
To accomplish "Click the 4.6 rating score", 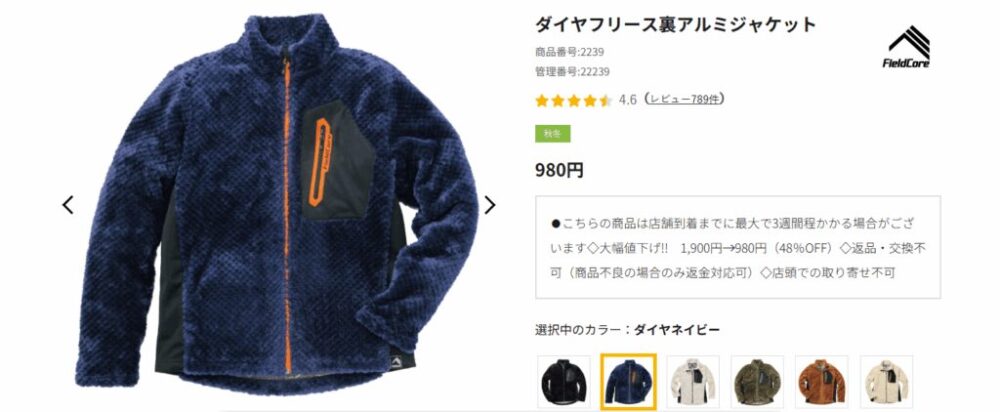I will click(628, 100).
